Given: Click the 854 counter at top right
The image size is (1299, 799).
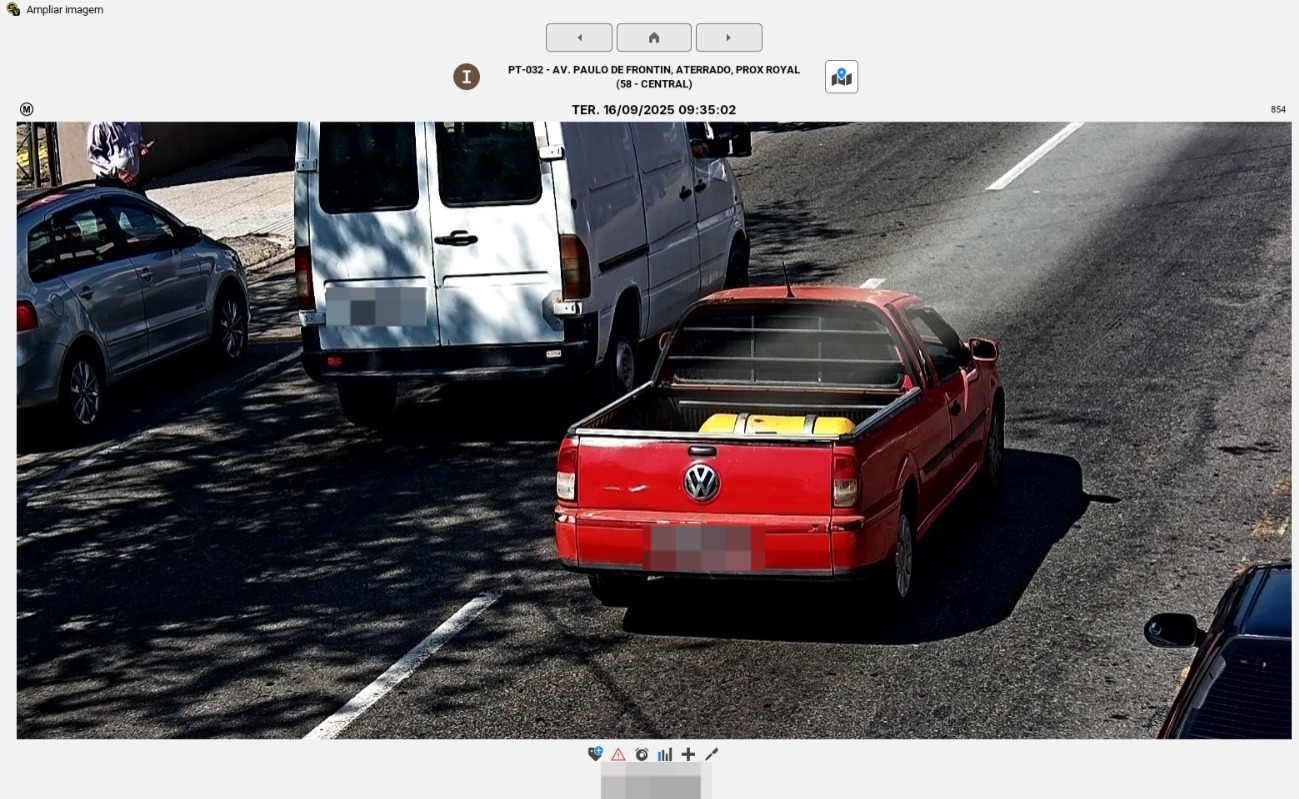Looking at the screenshot, I should point(1278,109).
